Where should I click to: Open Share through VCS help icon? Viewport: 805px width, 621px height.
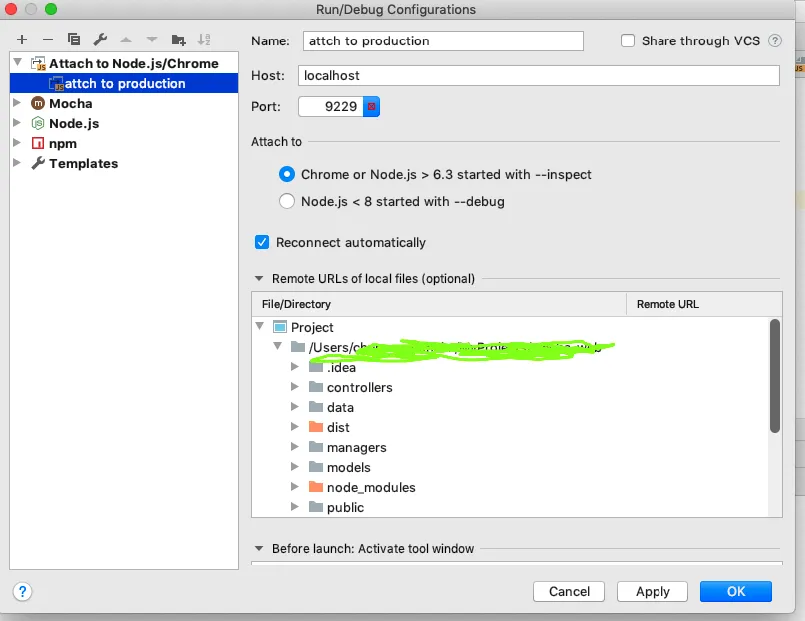[775, 41]
